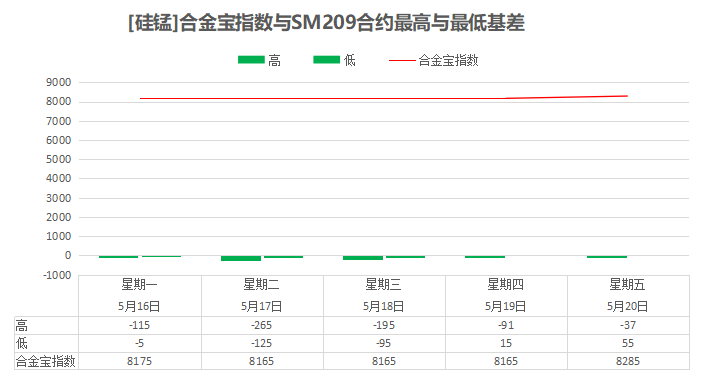Screen dimensions: 707x383
Task: Click the 5月16日 date label
Action: (x=139, y=306)
